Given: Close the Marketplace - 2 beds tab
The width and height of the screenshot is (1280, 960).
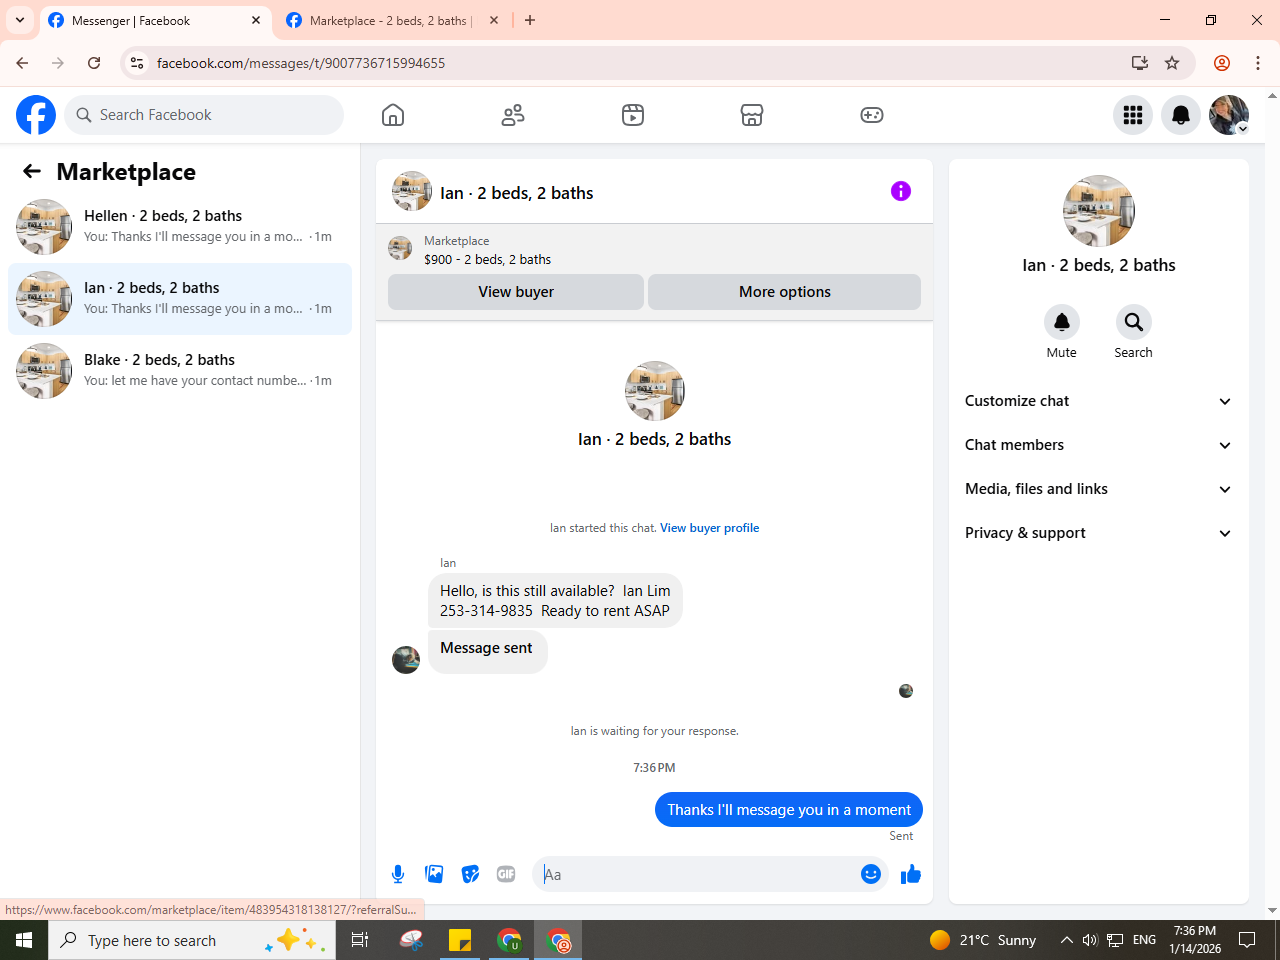Looking at the screenshot, I should (494, 20).
